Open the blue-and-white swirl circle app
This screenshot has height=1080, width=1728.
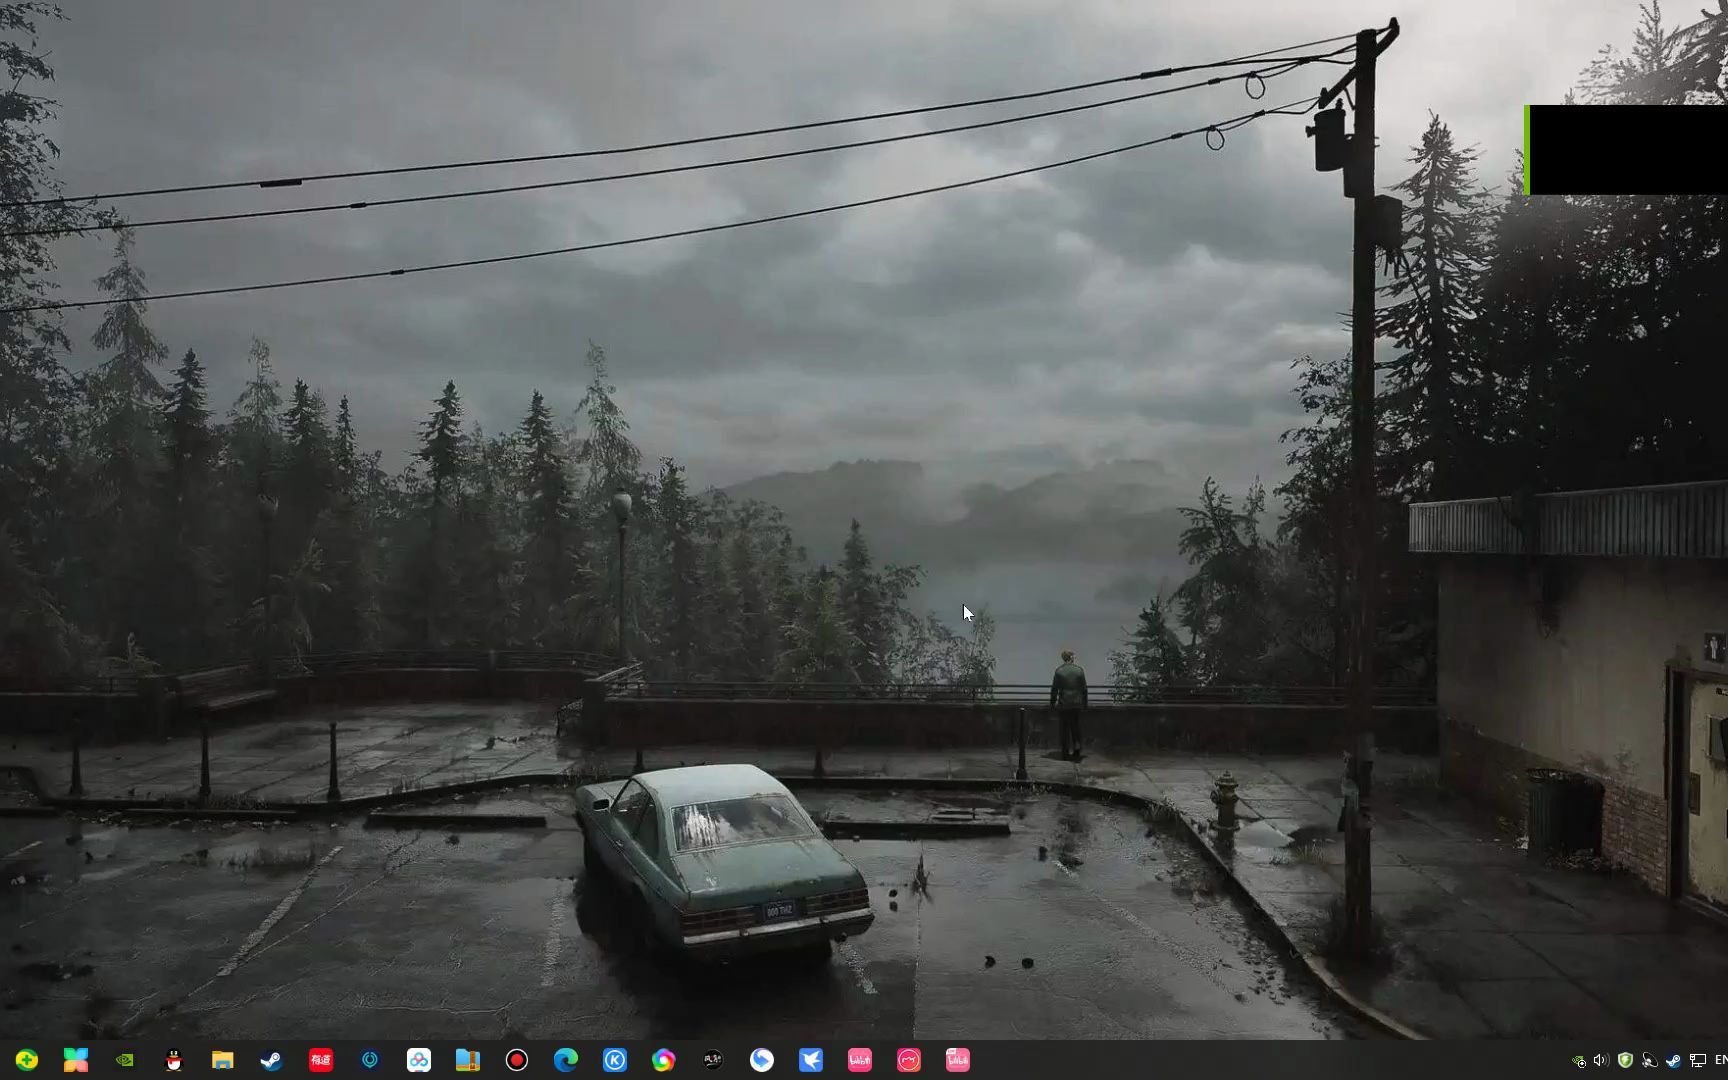[762, 1060]
